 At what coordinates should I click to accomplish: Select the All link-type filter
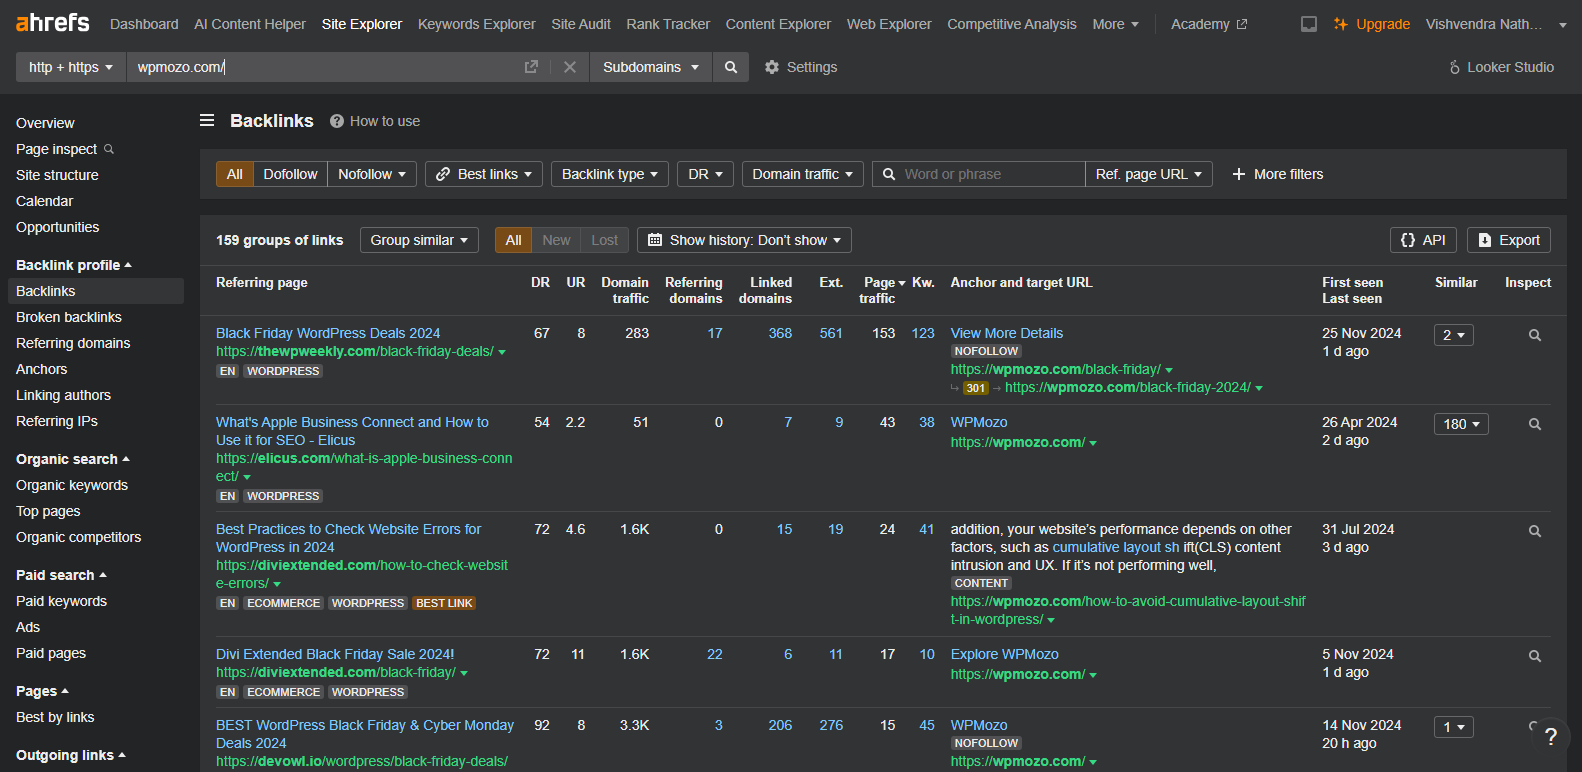tap(235, 174)
